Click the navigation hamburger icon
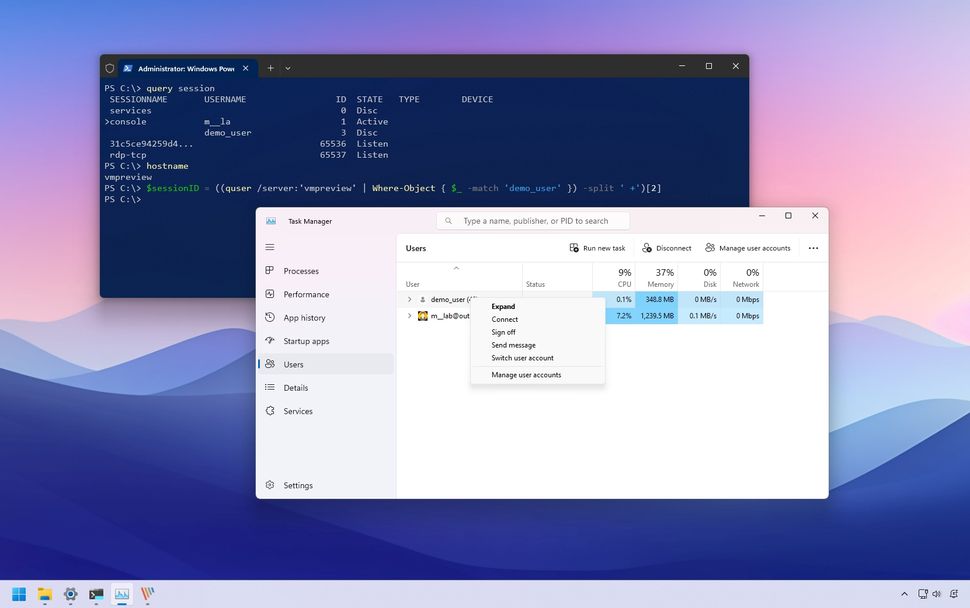 click(x=269, y=246)
